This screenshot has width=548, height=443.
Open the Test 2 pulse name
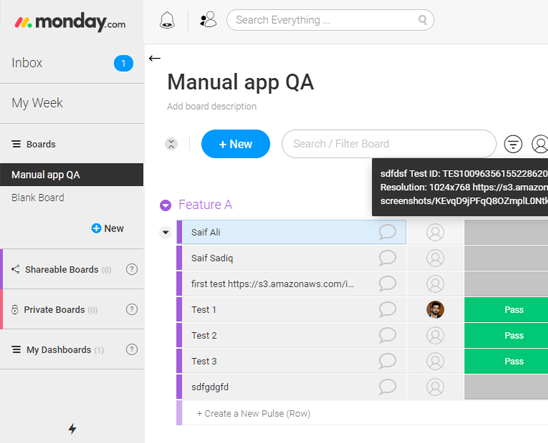coord(204,336)
